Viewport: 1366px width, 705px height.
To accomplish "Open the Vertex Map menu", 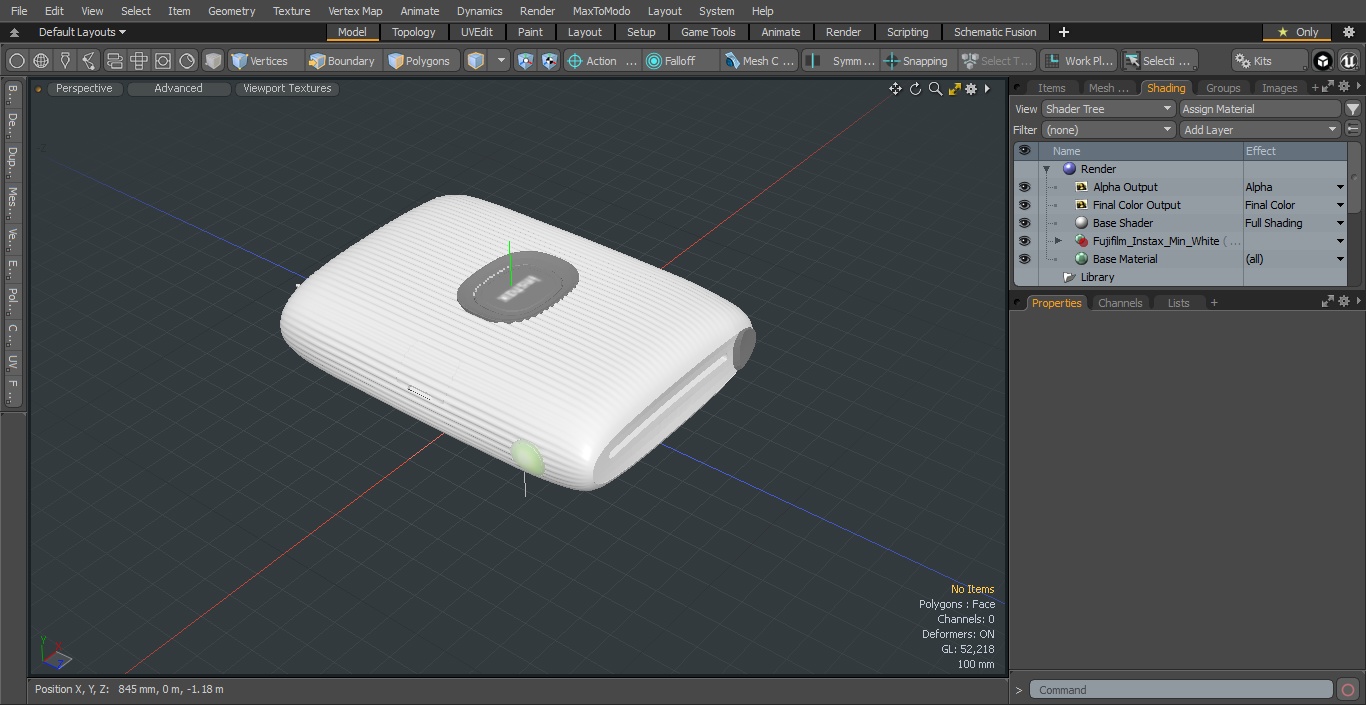I will point(355,11).
